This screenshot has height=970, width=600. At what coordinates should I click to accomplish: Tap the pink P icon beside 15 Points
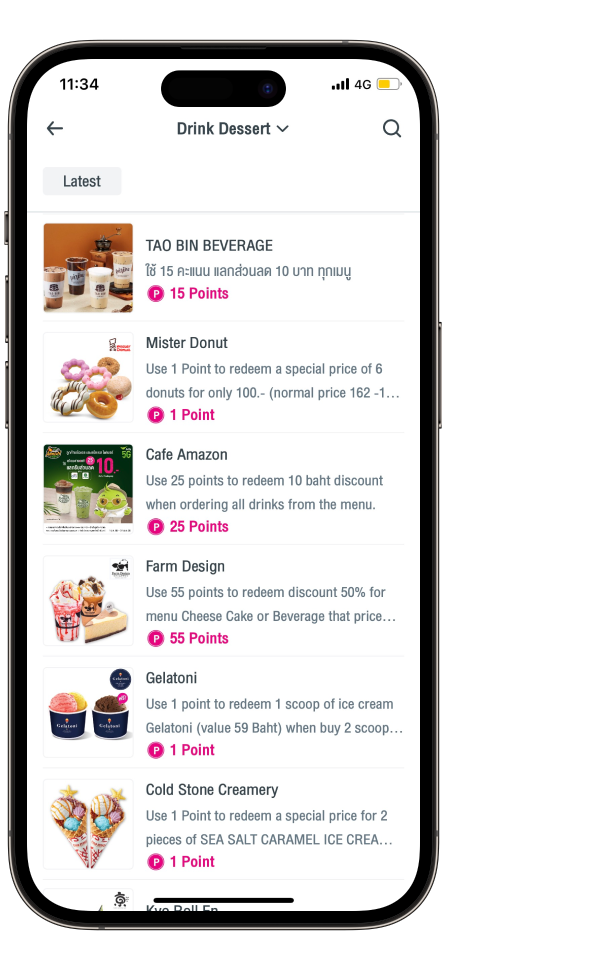point(156,294)
